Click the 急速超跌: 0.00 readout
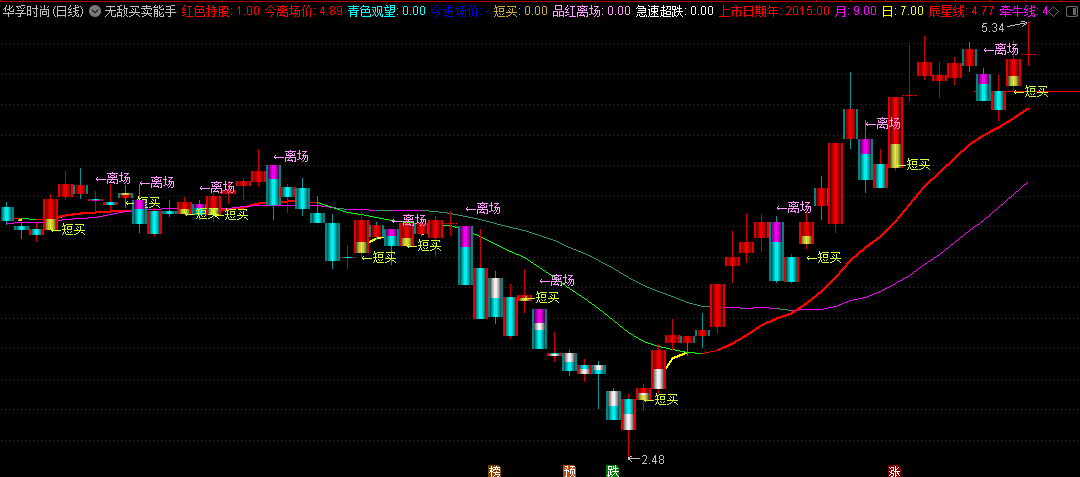Screen dimensions: 1080x477 [x=674, y=11]
